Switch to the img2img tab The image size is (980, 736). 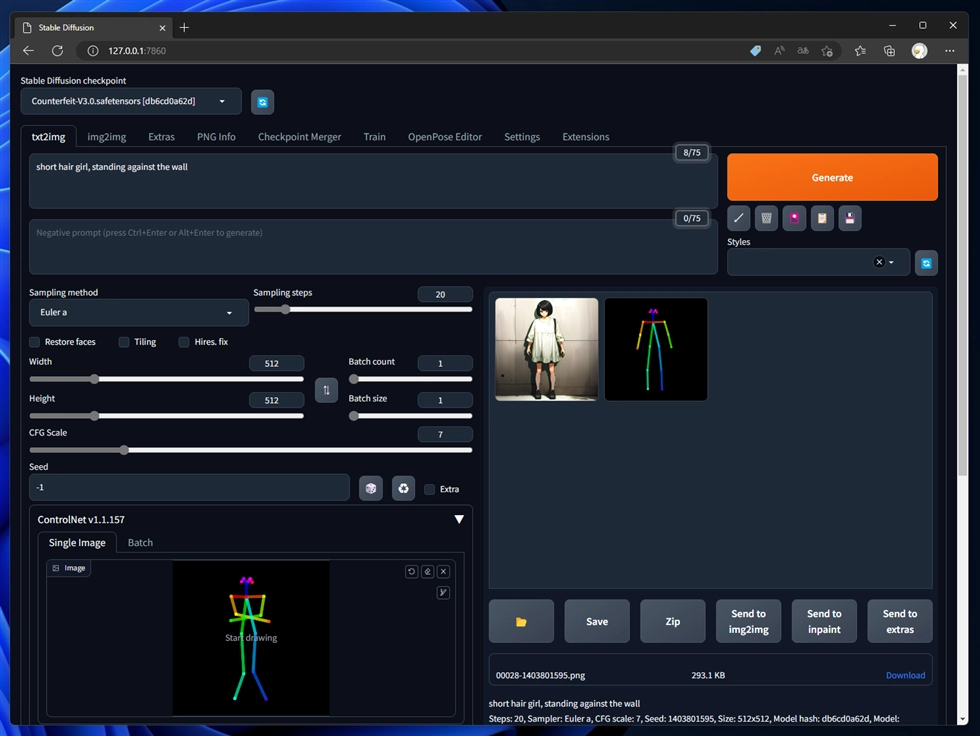click(107, 137)
